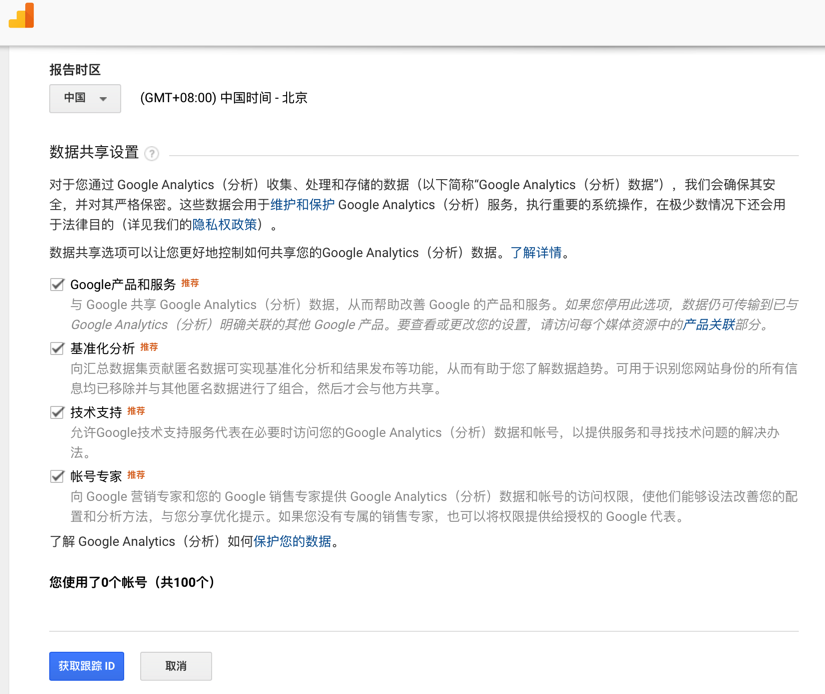Click the 取消 button

[176, 666]
